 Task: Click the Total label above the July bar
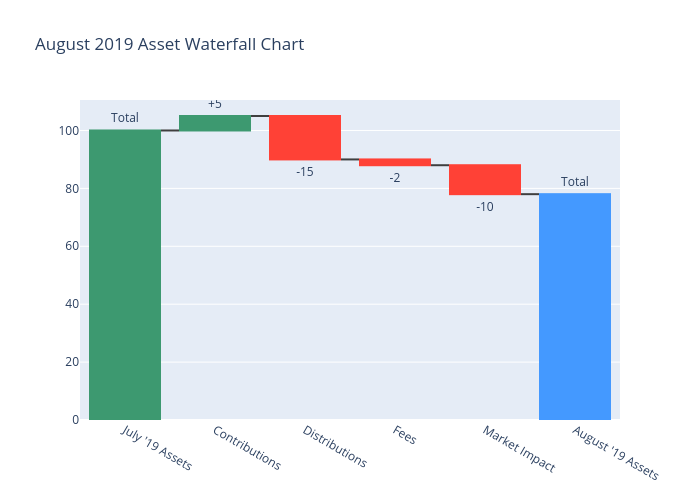point(125,118)
